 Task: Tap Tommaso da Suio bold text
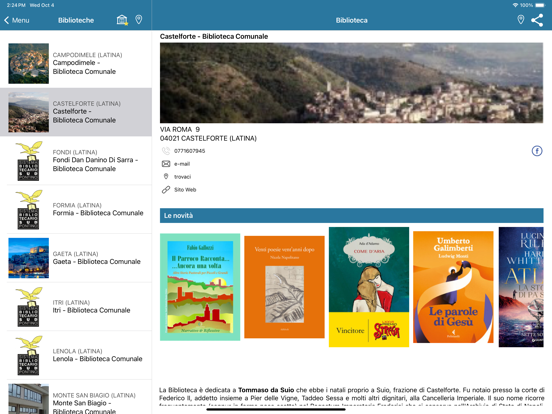[266, 390]
